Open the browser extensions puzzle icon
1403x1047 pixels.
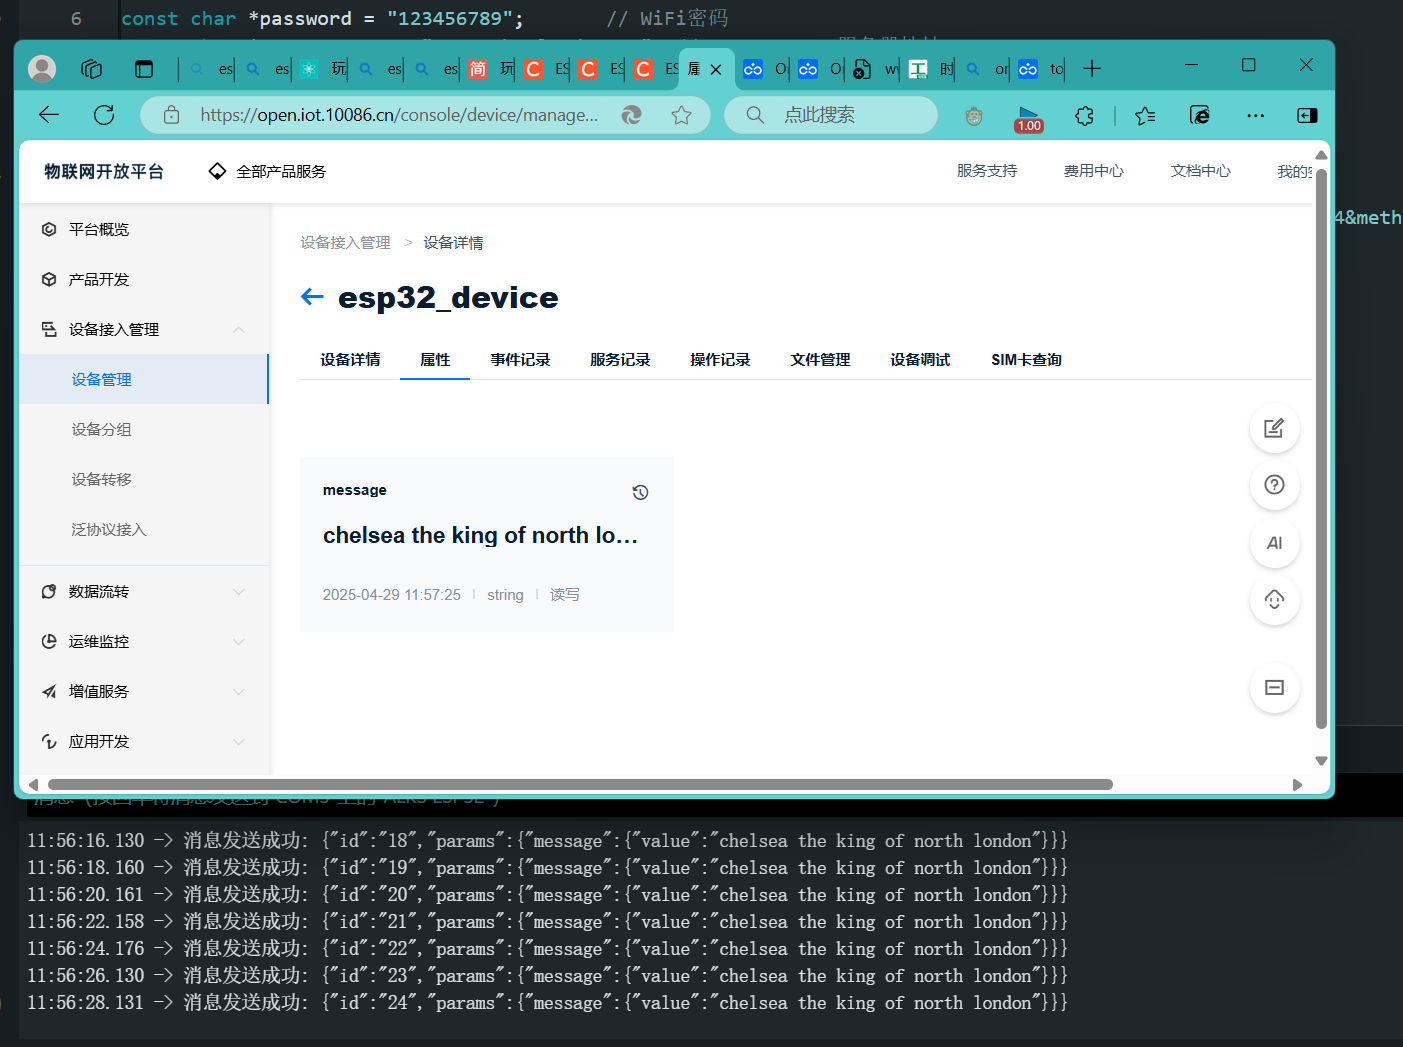point(1085,116)
